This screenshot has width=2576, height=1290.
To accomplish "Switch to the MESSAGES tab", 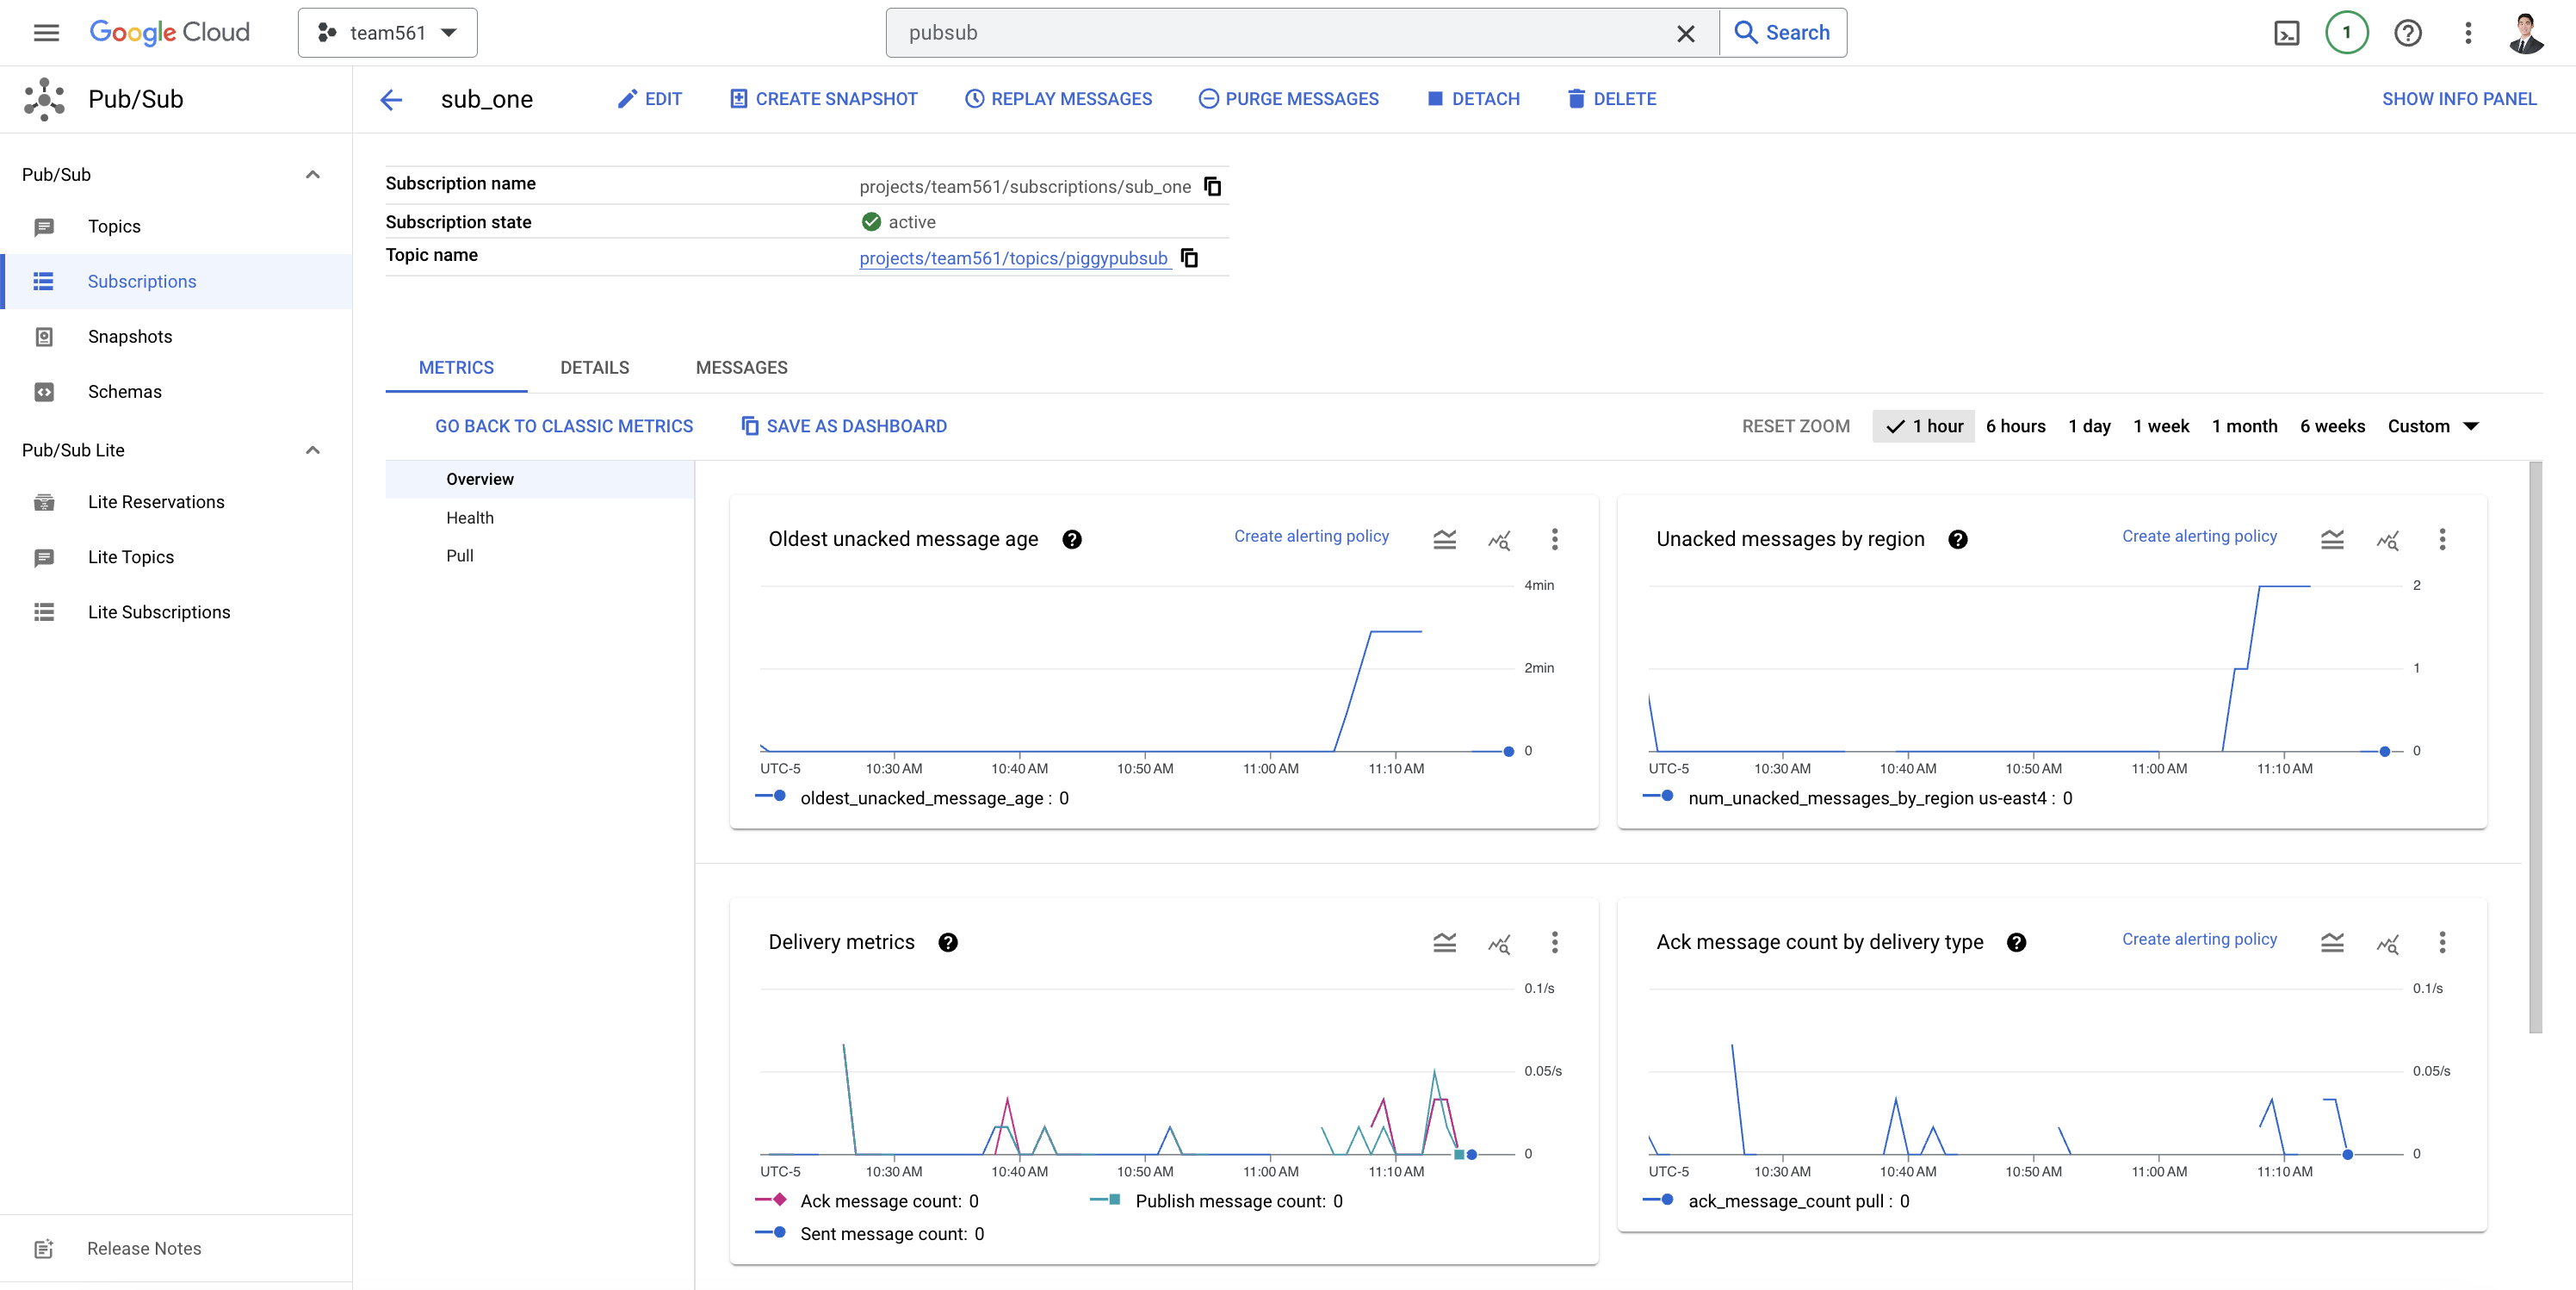I will [741, 368].
